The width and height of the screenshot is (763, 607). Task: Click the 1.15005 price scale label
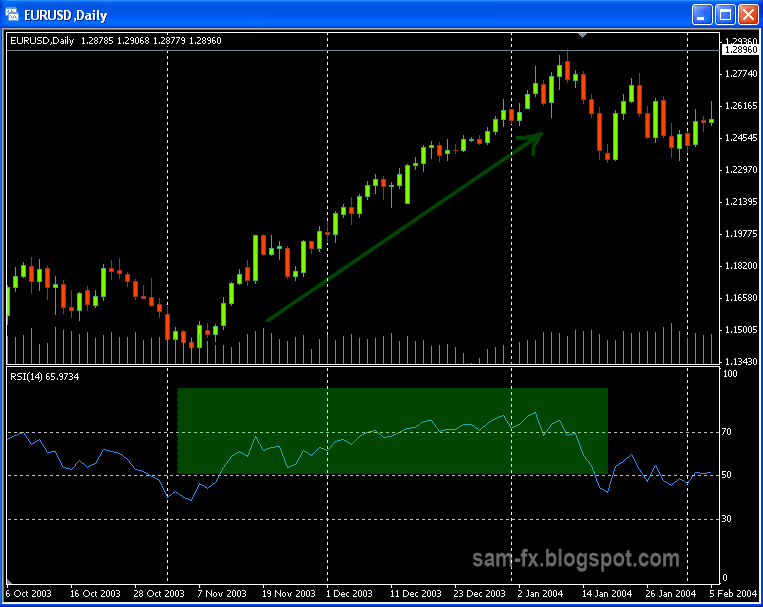coord(741,330)
